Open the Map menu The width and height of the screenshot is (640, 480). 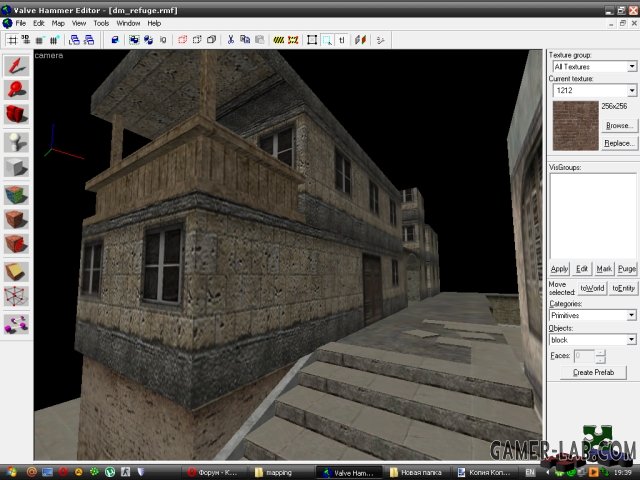[58, 23]
